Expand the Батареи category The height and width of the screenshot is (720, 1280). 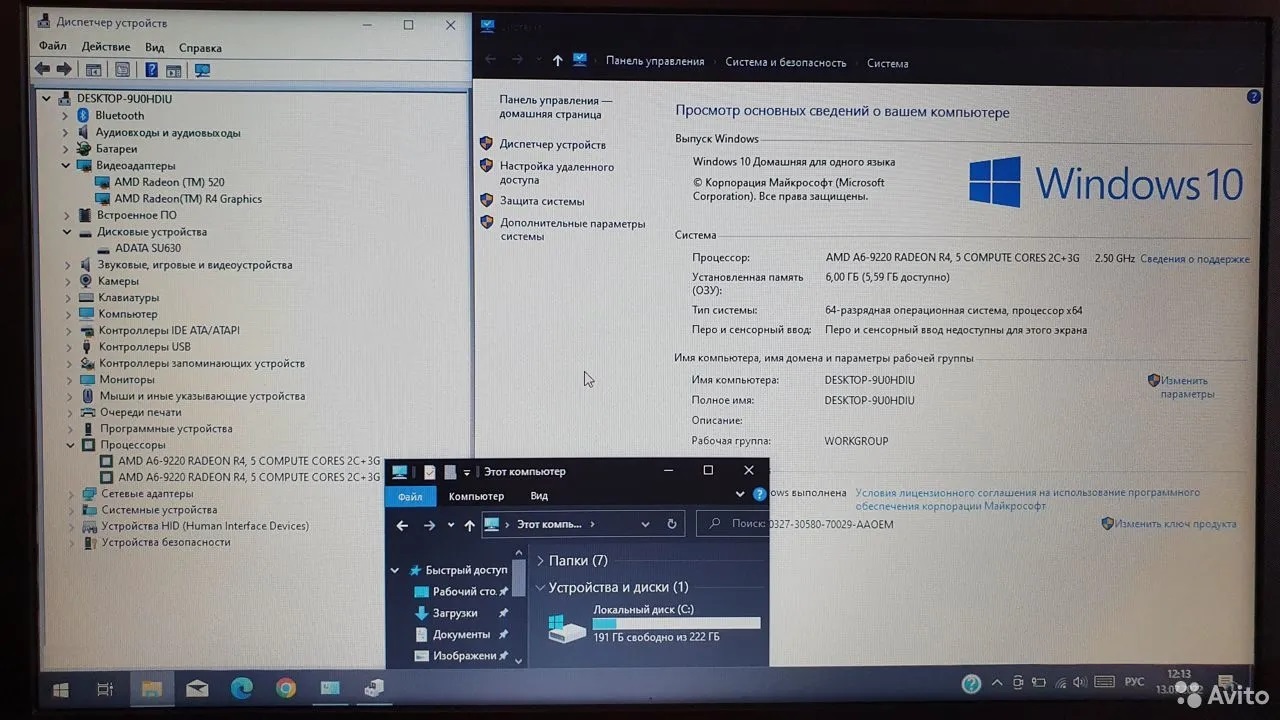coord(66,149)
